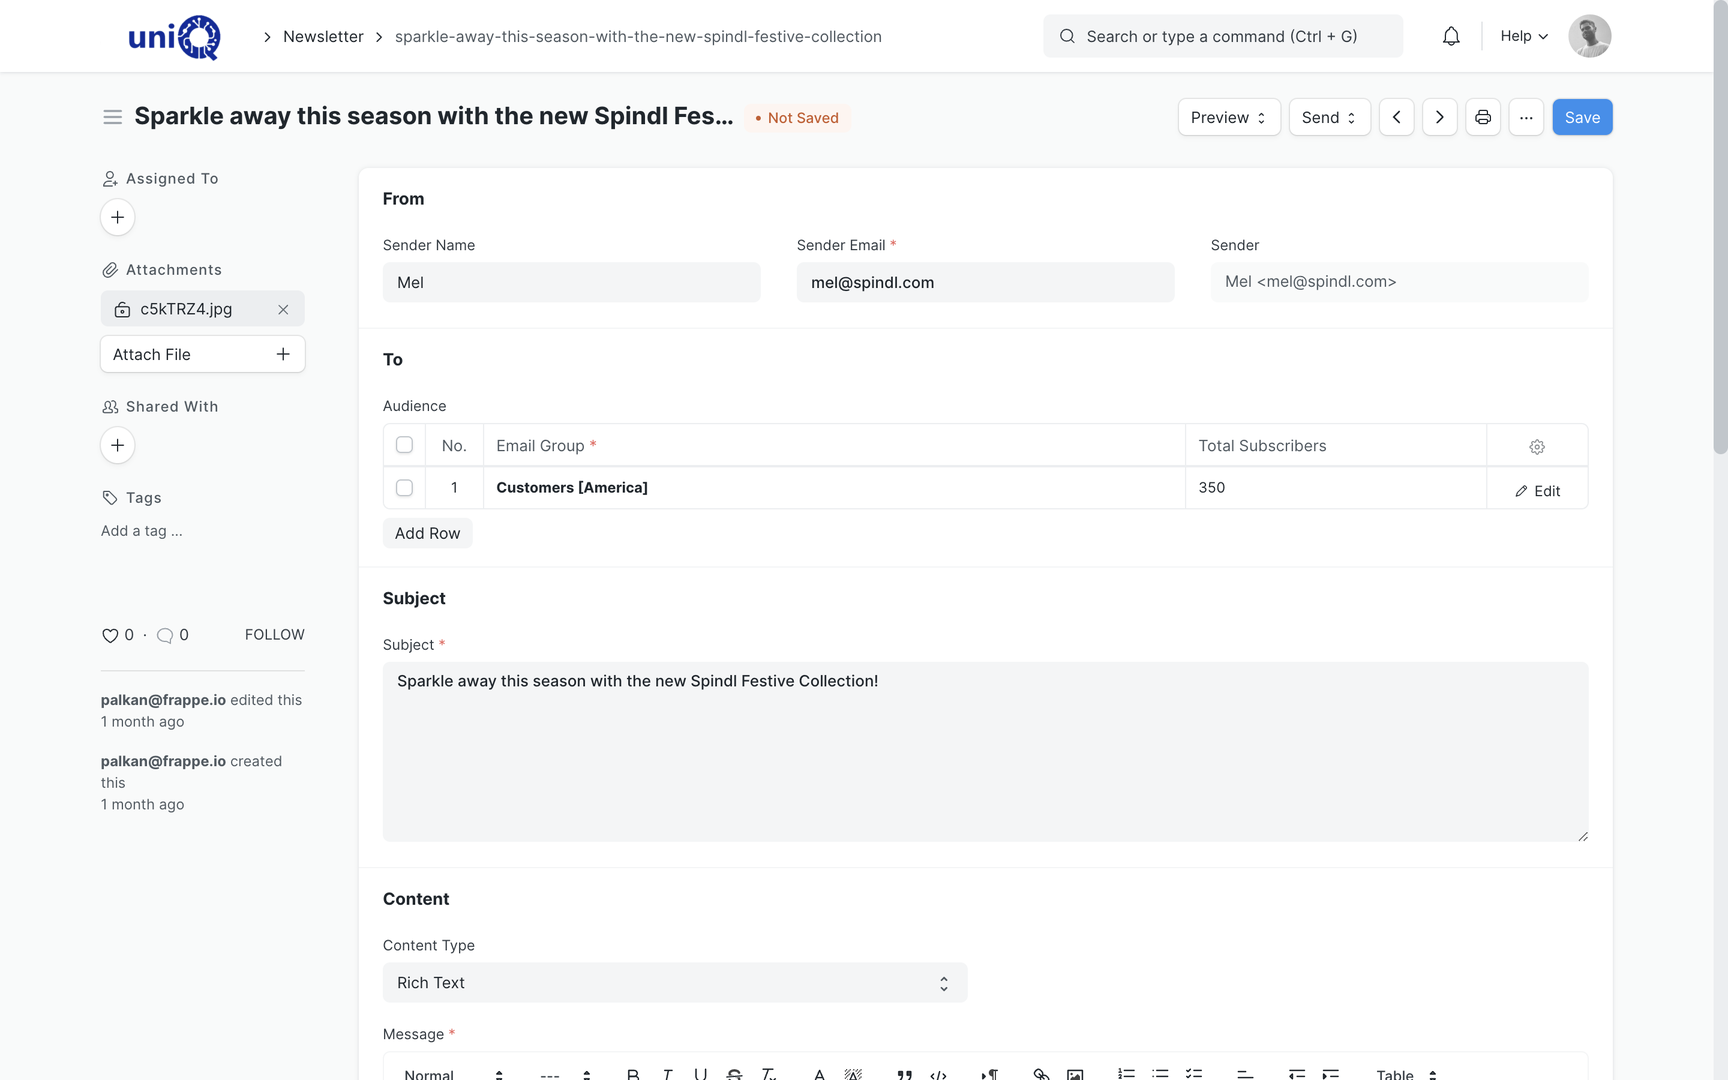
Task: Open the Help menu
Action: coord(1524,36)
